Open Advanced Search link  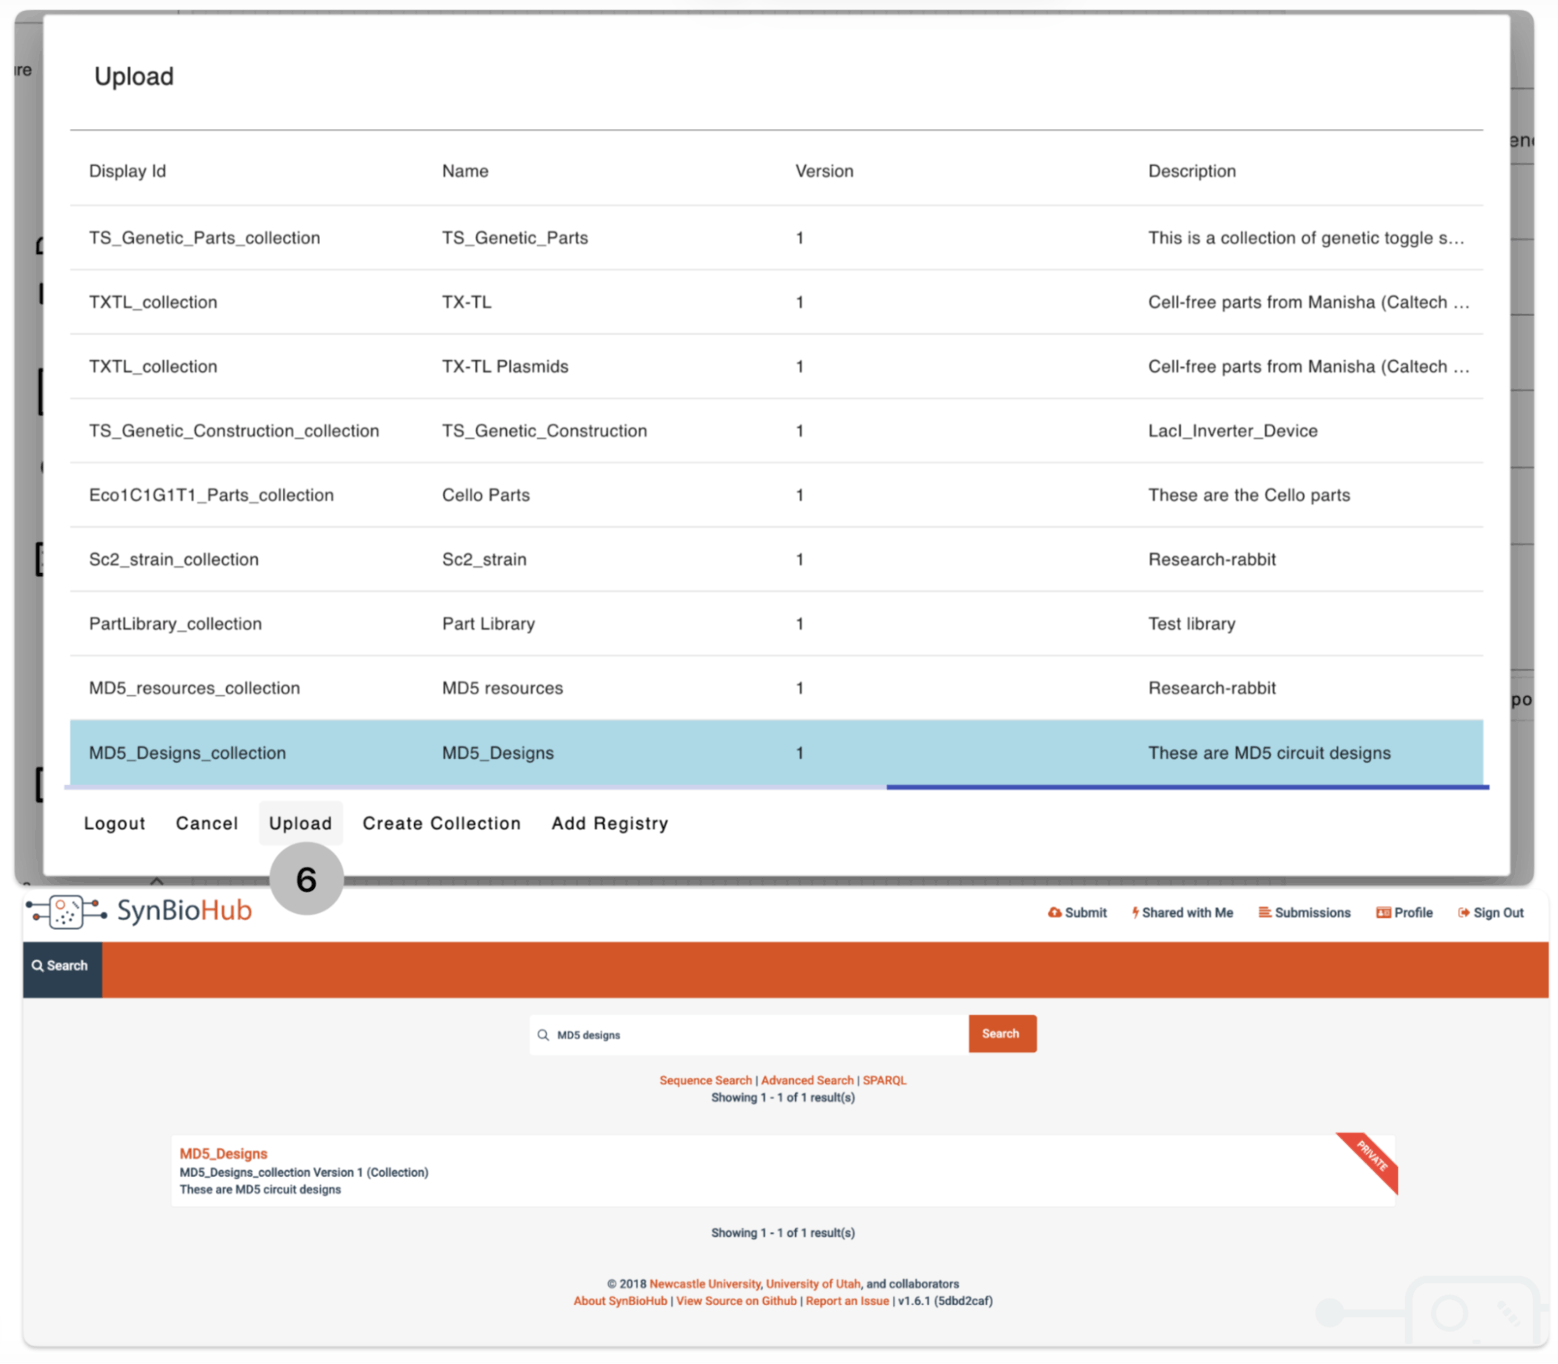[807, 1081]
